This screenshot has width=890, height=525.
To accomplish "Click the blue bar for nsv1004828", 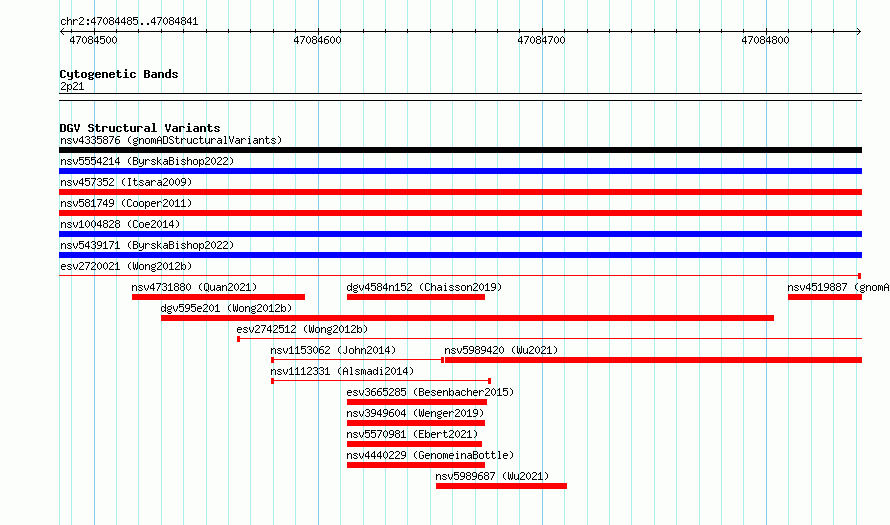I will point(460,234).
